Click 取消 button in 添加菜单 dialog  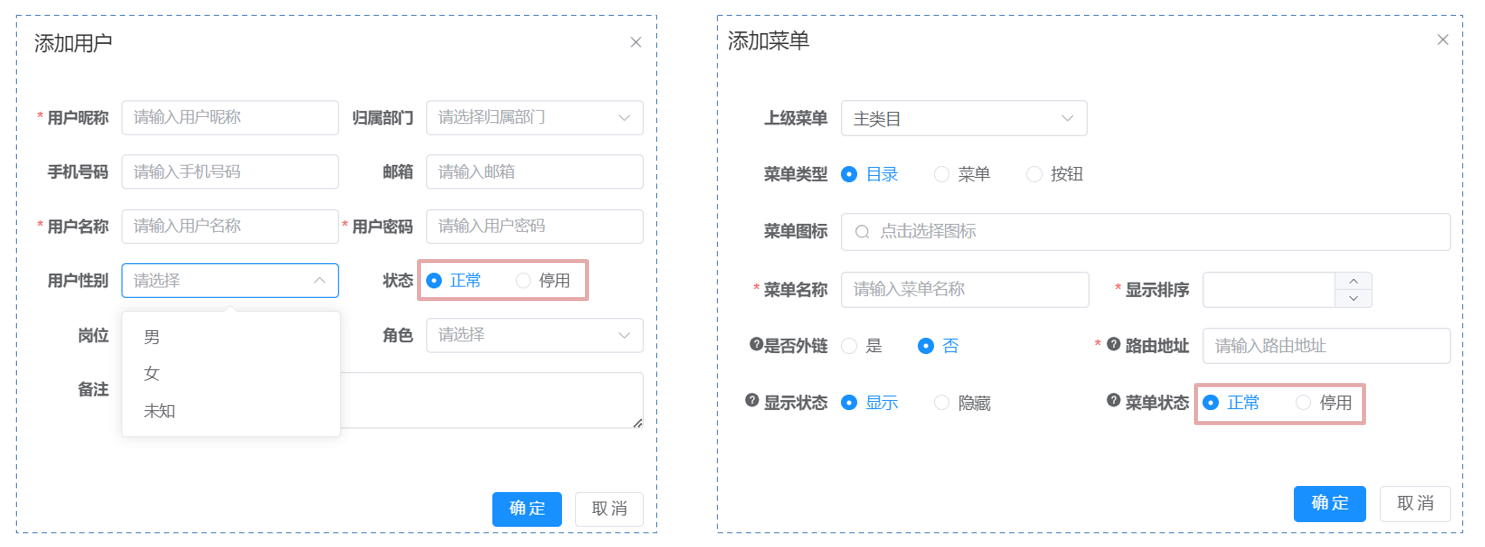pyautogui.click(x=1414, y=504)
